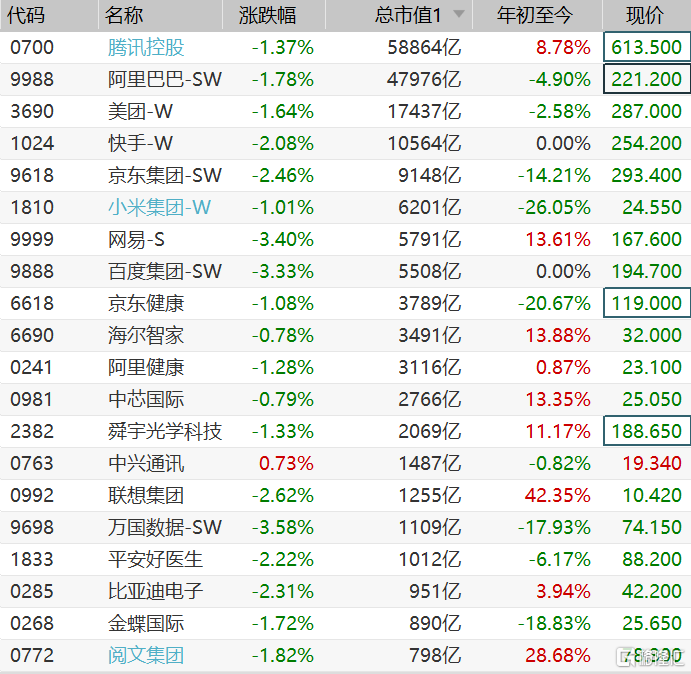Click the sort arrow beside 总市值1
This screenshot has width=691, height=674.
click(459, 15)
